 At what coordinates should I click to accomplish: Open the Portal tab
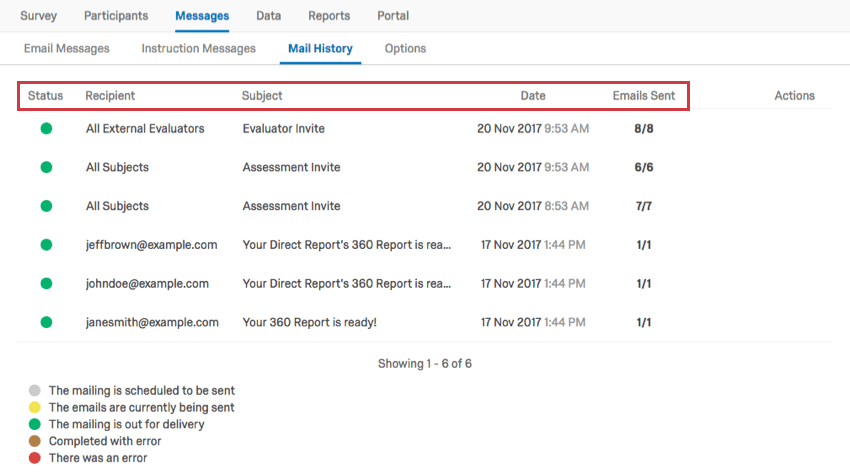[393, 16]
